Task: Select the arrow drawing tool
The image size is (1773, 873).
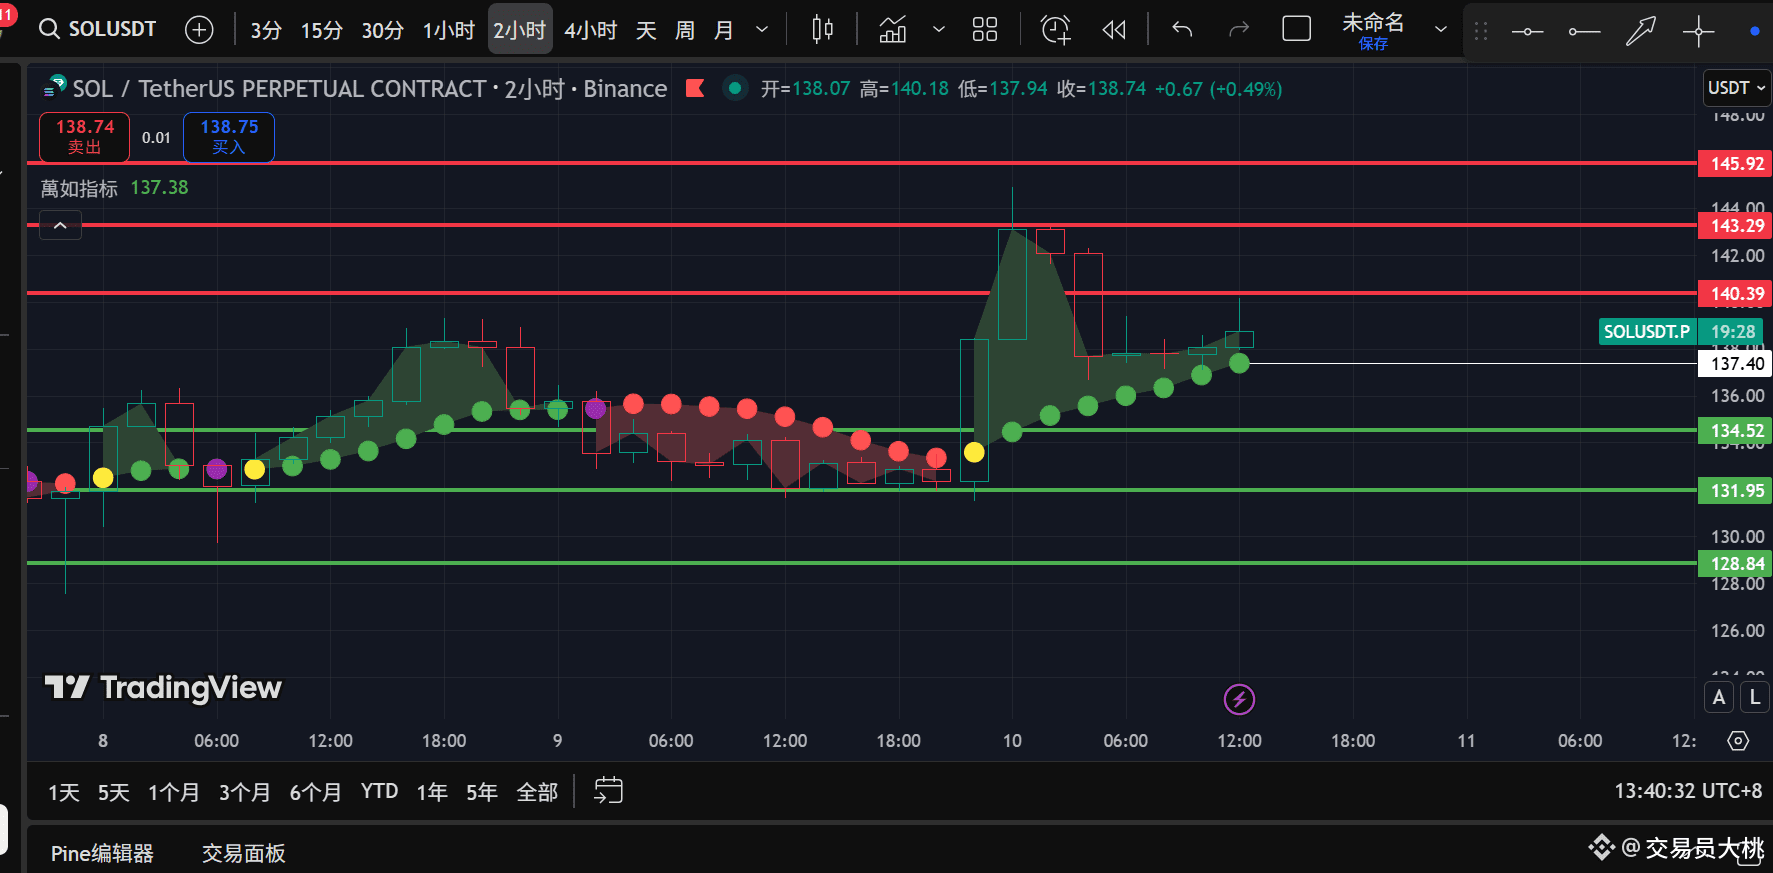Action: 1641,32
